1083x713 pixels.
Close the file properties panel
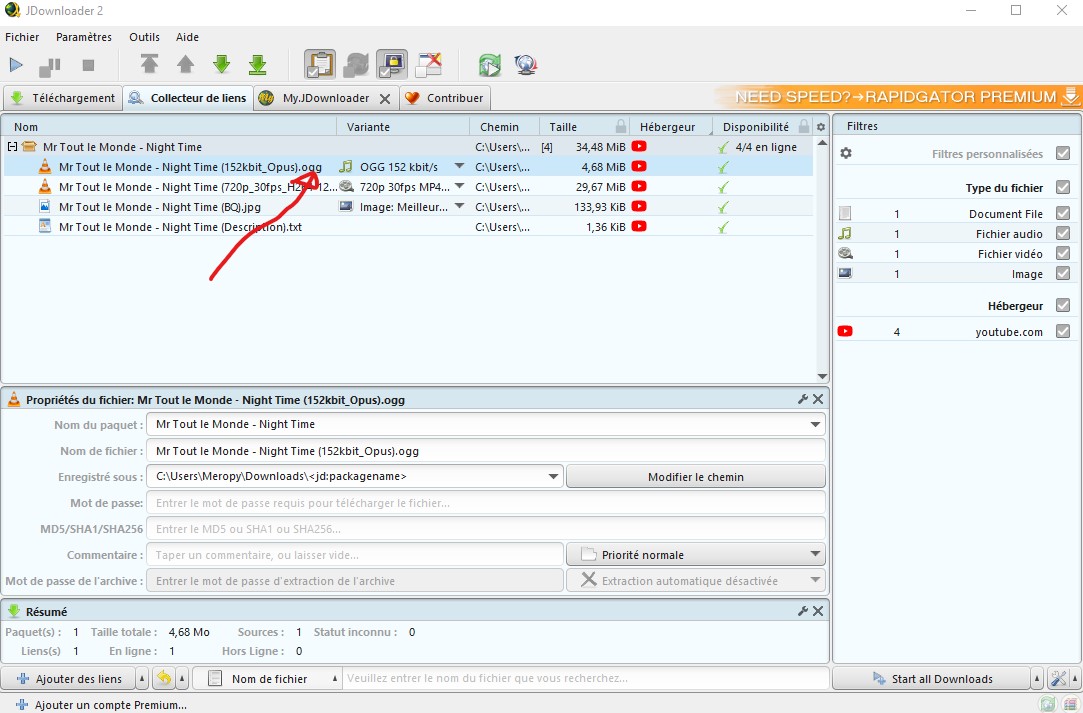point(818,399)
